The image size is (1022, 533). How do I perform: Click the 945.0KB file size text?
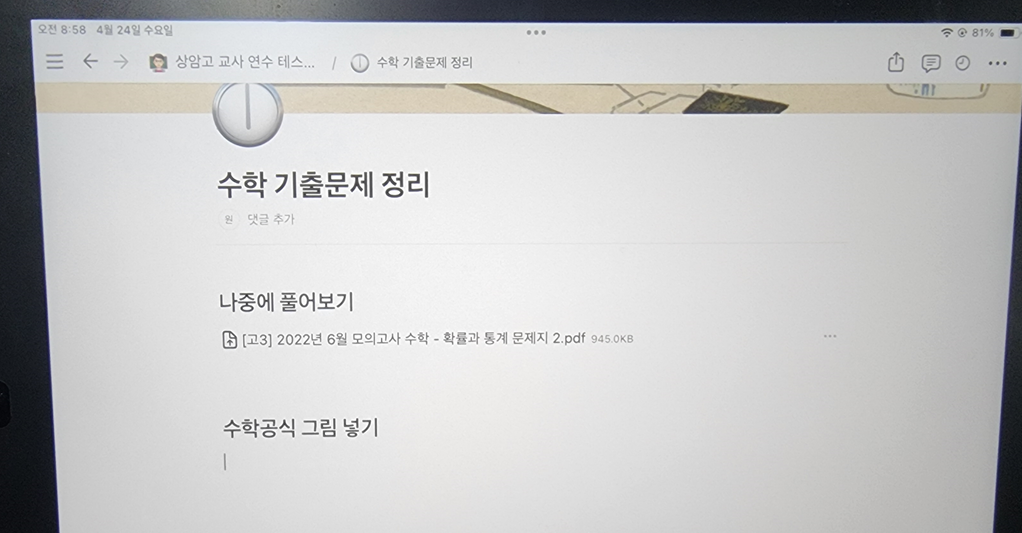pyautogui.click(x=612, y=339)
